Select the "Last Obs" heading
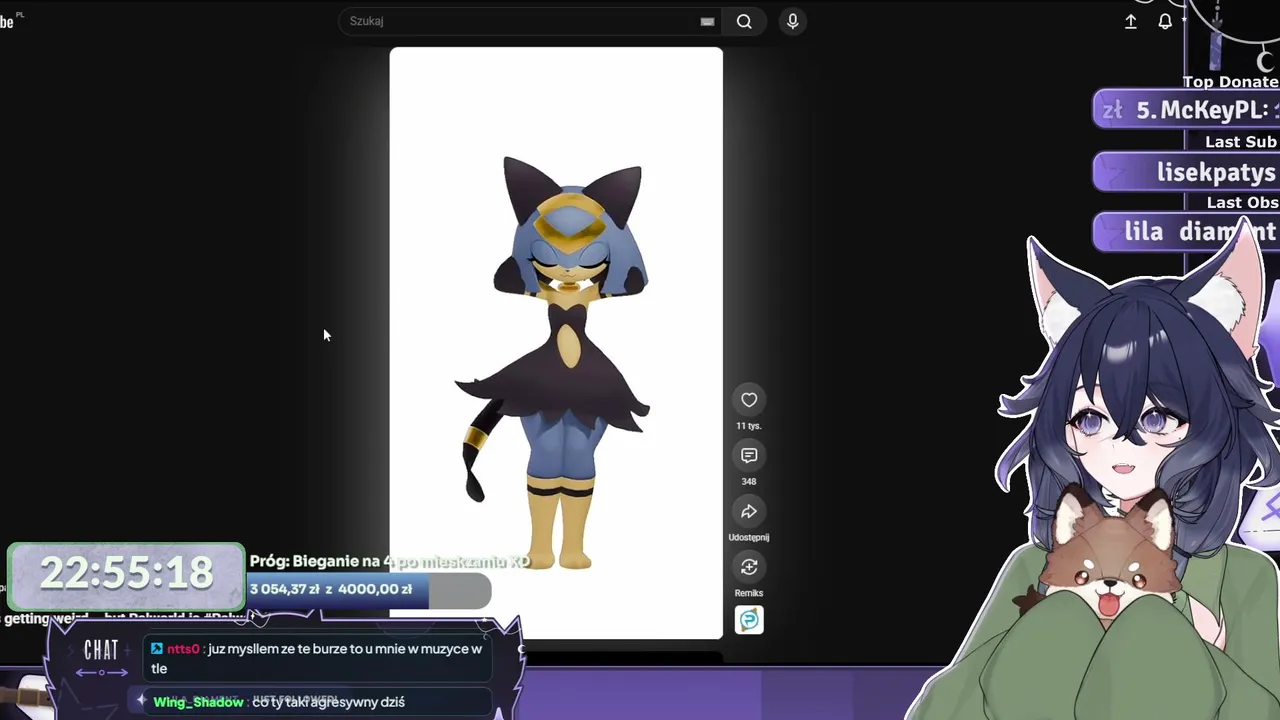The width and height of the screenshot is (1280, 720). tap(1242, 203)
